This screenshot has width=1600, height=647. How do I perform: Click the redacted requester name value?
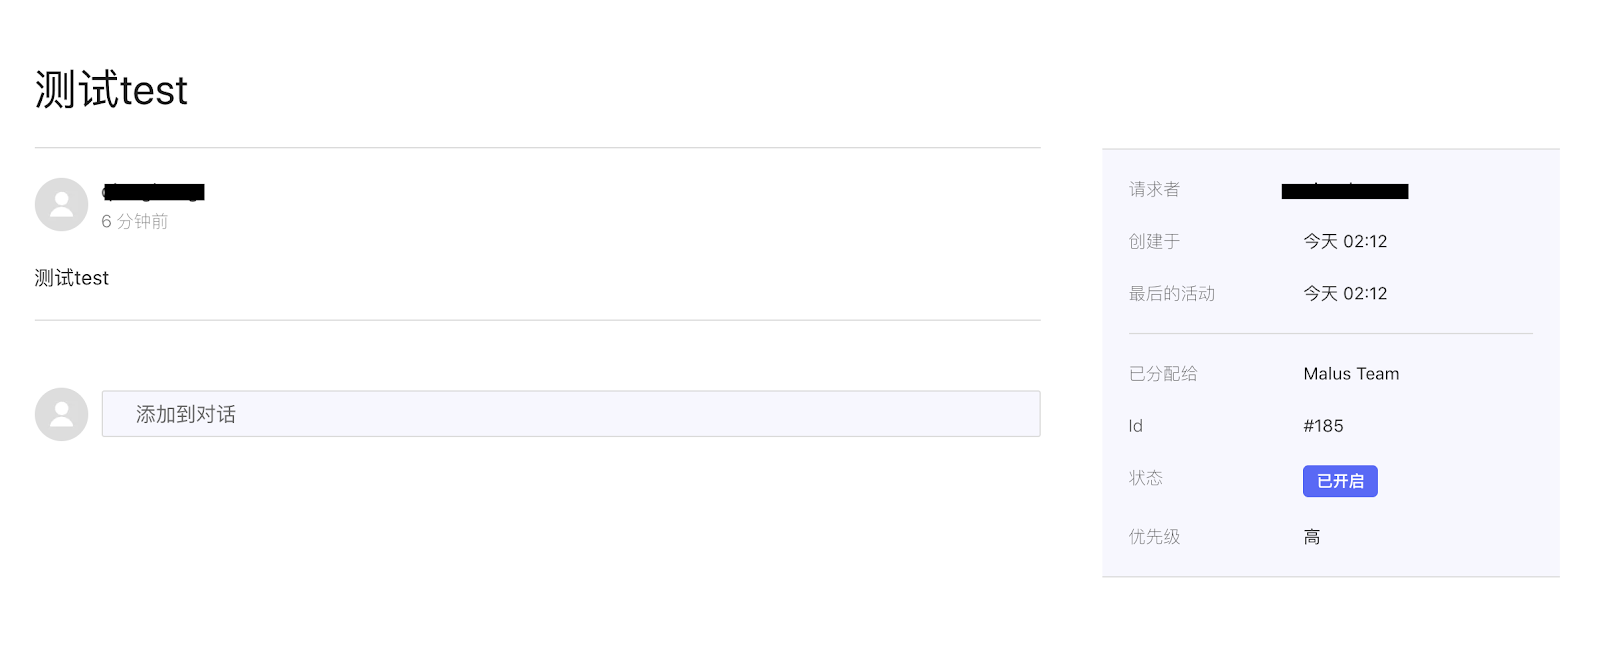click(x=1344, y=191)
